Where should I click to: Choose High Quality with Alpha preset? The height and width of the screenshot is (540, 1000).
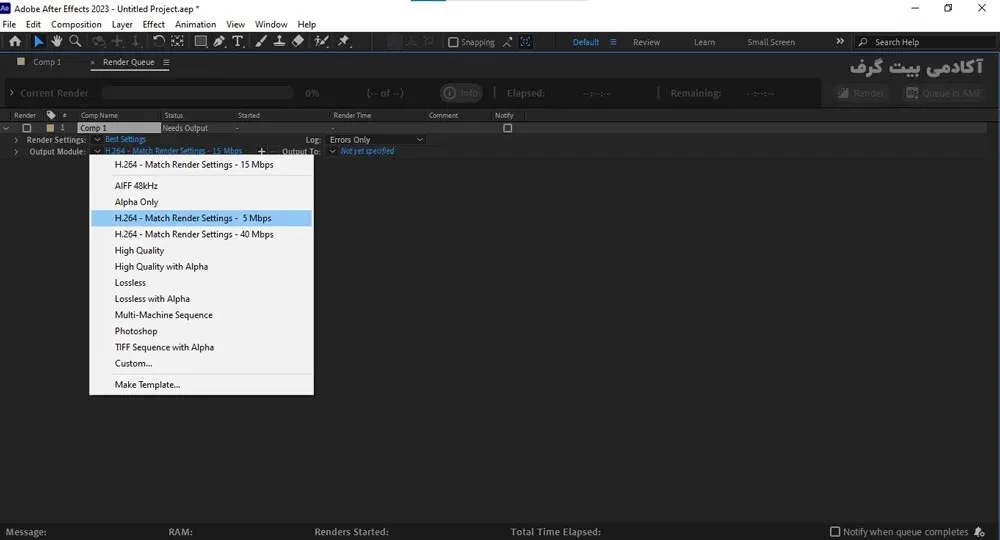point(202,266)
